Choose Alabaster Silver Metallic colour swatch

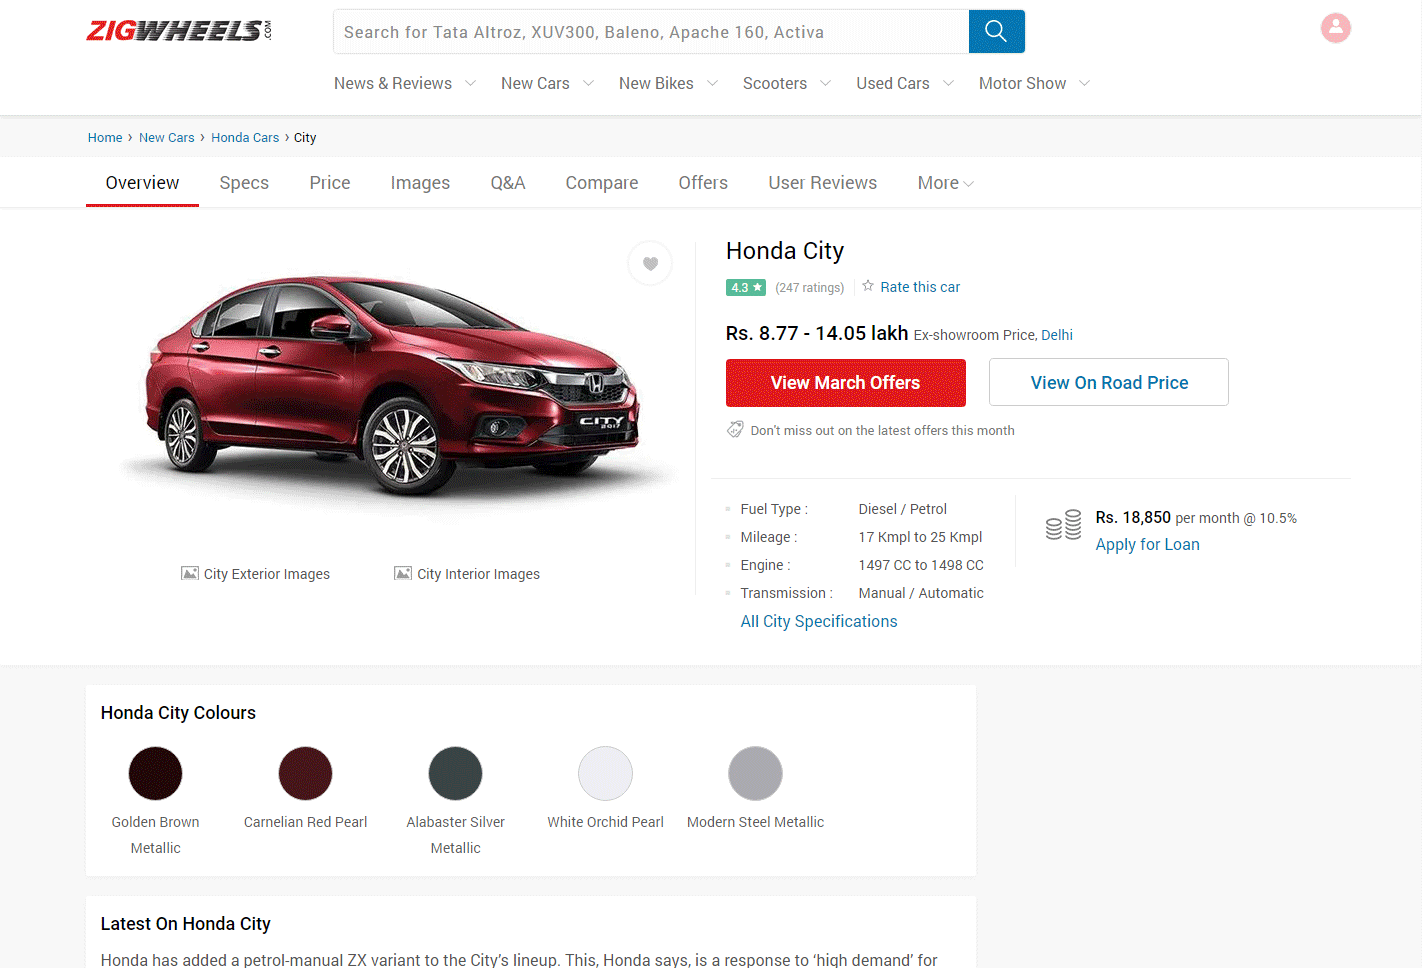pos(455,773)
